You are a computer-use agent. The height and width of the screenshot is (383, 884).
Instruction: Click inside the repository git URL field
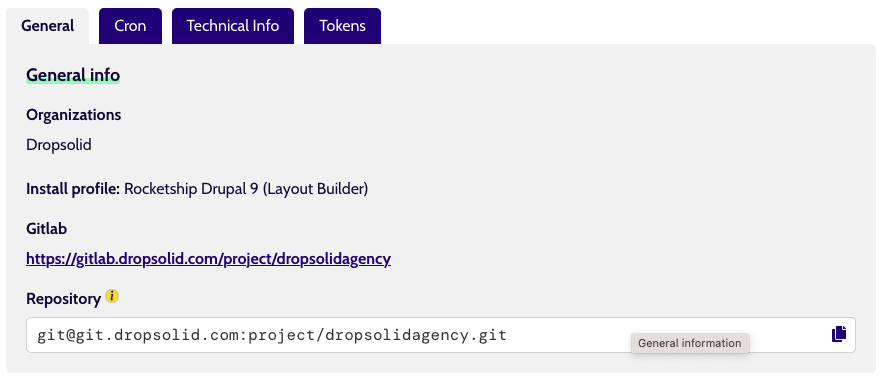[440, 335]
